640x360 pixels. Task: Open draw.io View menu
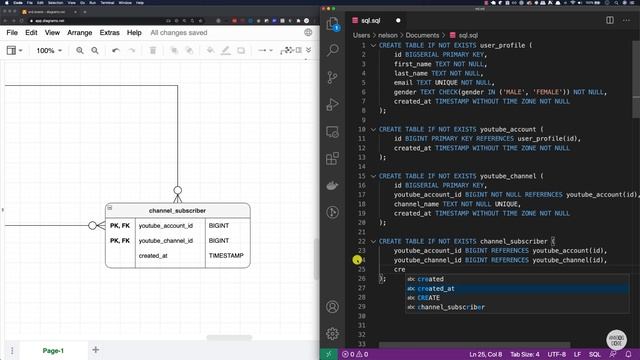click(x=52, y=33)
